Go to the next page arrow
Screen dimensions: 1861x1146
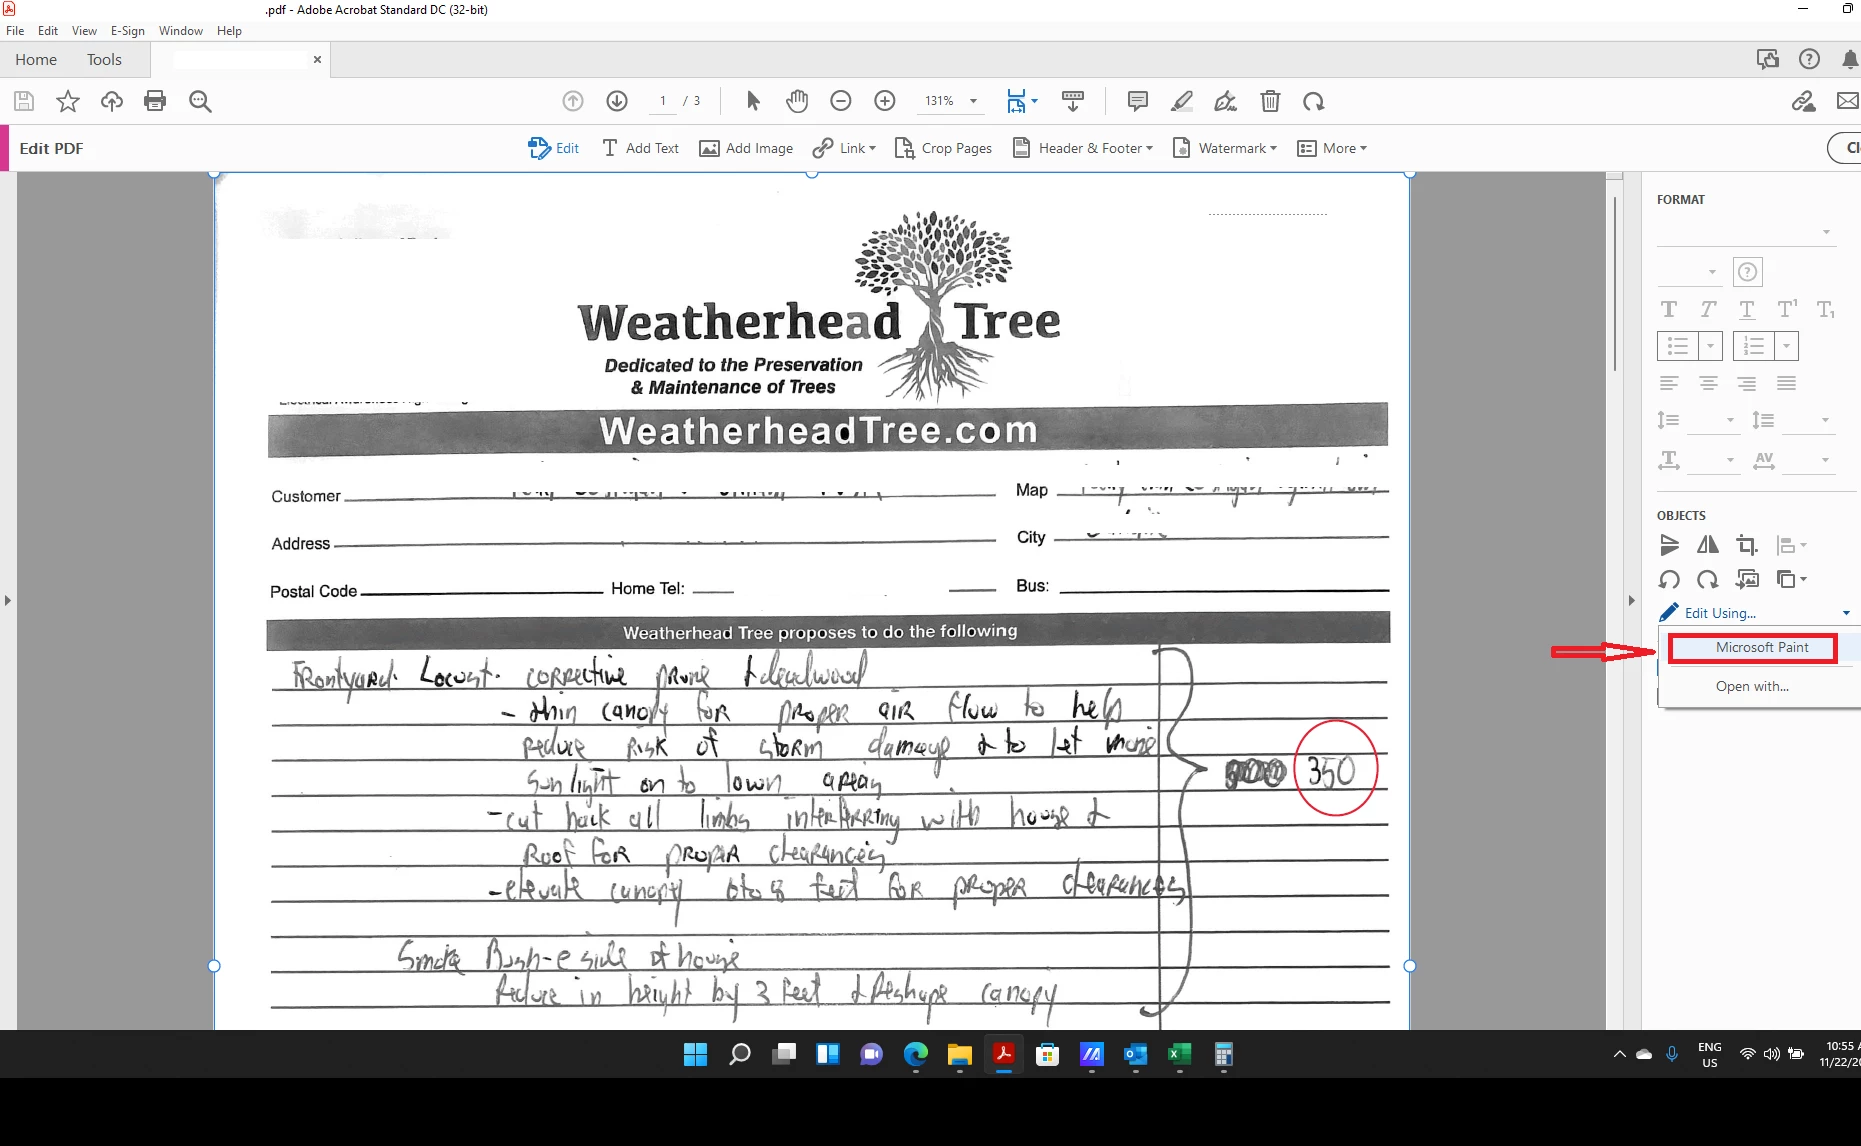tap(617, 101)
